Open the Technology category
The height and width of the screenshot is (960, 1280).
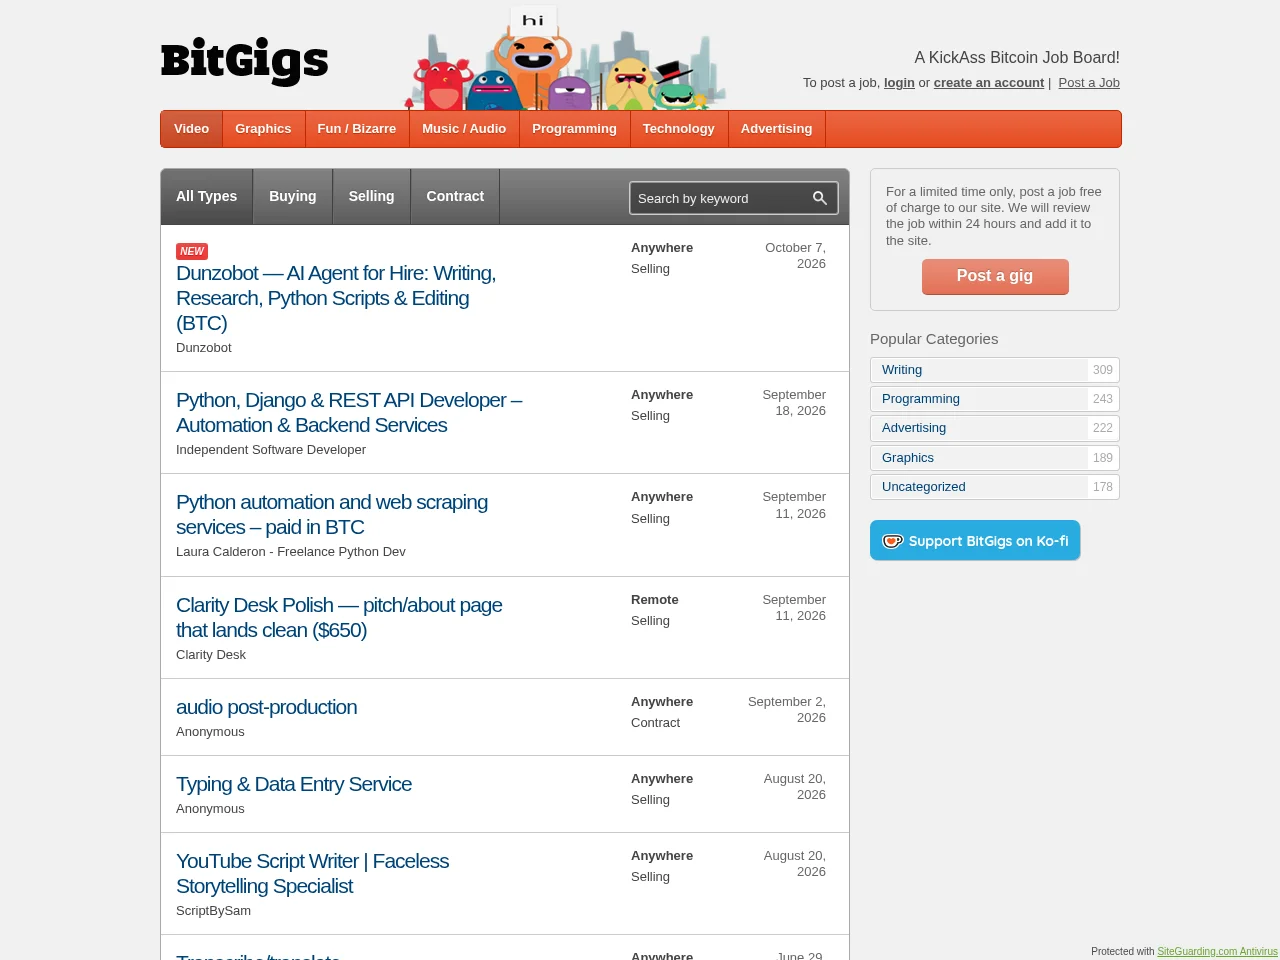click(x=679, y=129)
